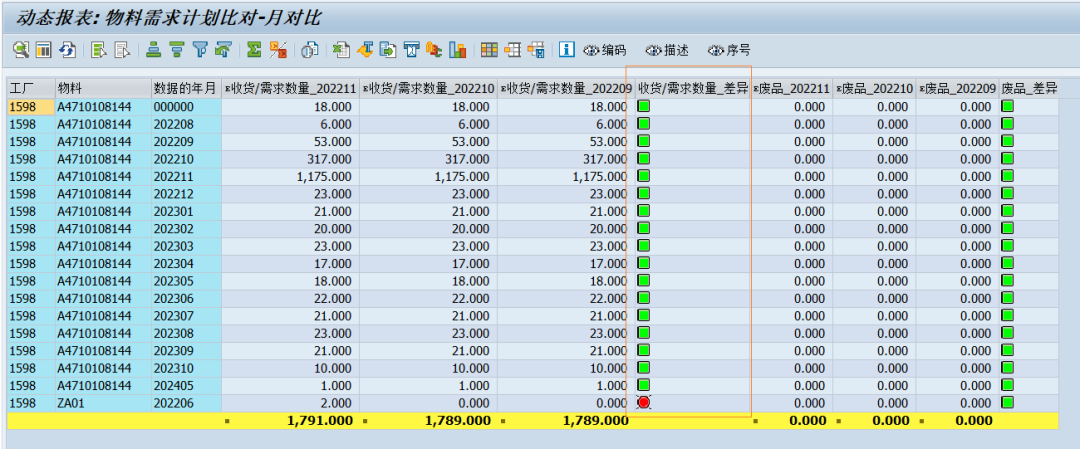Click the 202303 year-month cell
The image size is (1080, 449).
click(187, 246)
